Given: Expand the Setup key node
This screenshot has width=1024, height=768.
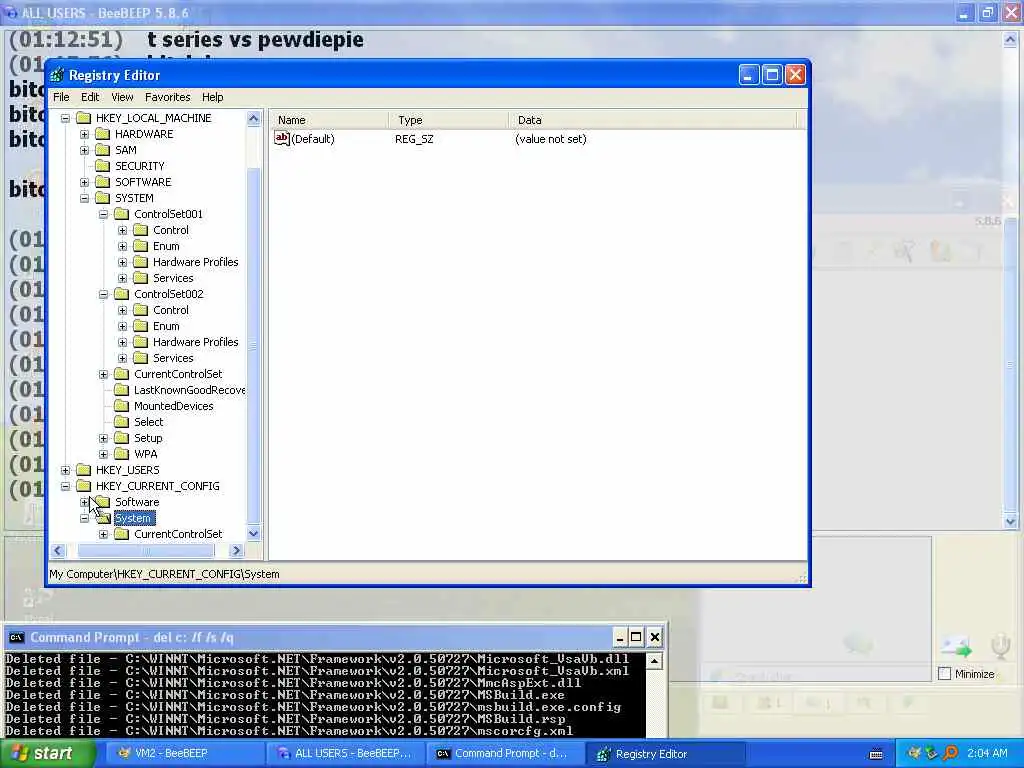Looking at the screenshot, I should pos(103,438).
